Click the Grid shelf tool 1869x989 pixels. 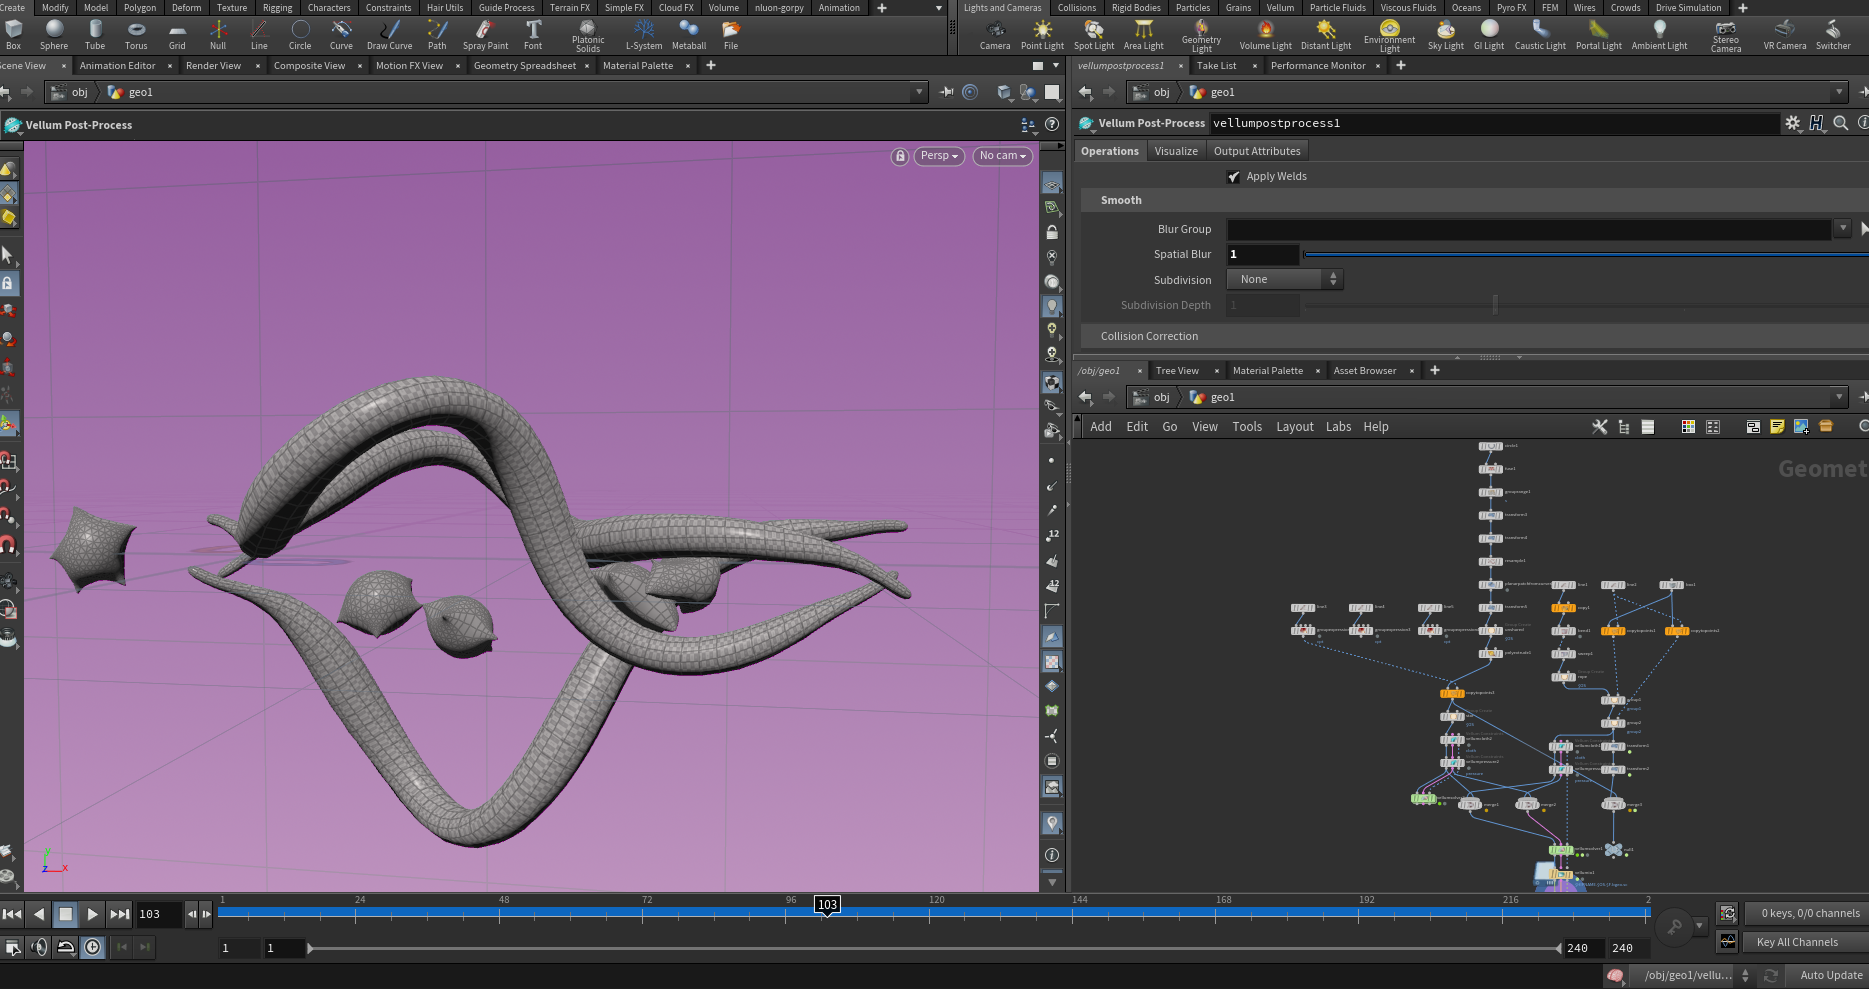(177, 35)
